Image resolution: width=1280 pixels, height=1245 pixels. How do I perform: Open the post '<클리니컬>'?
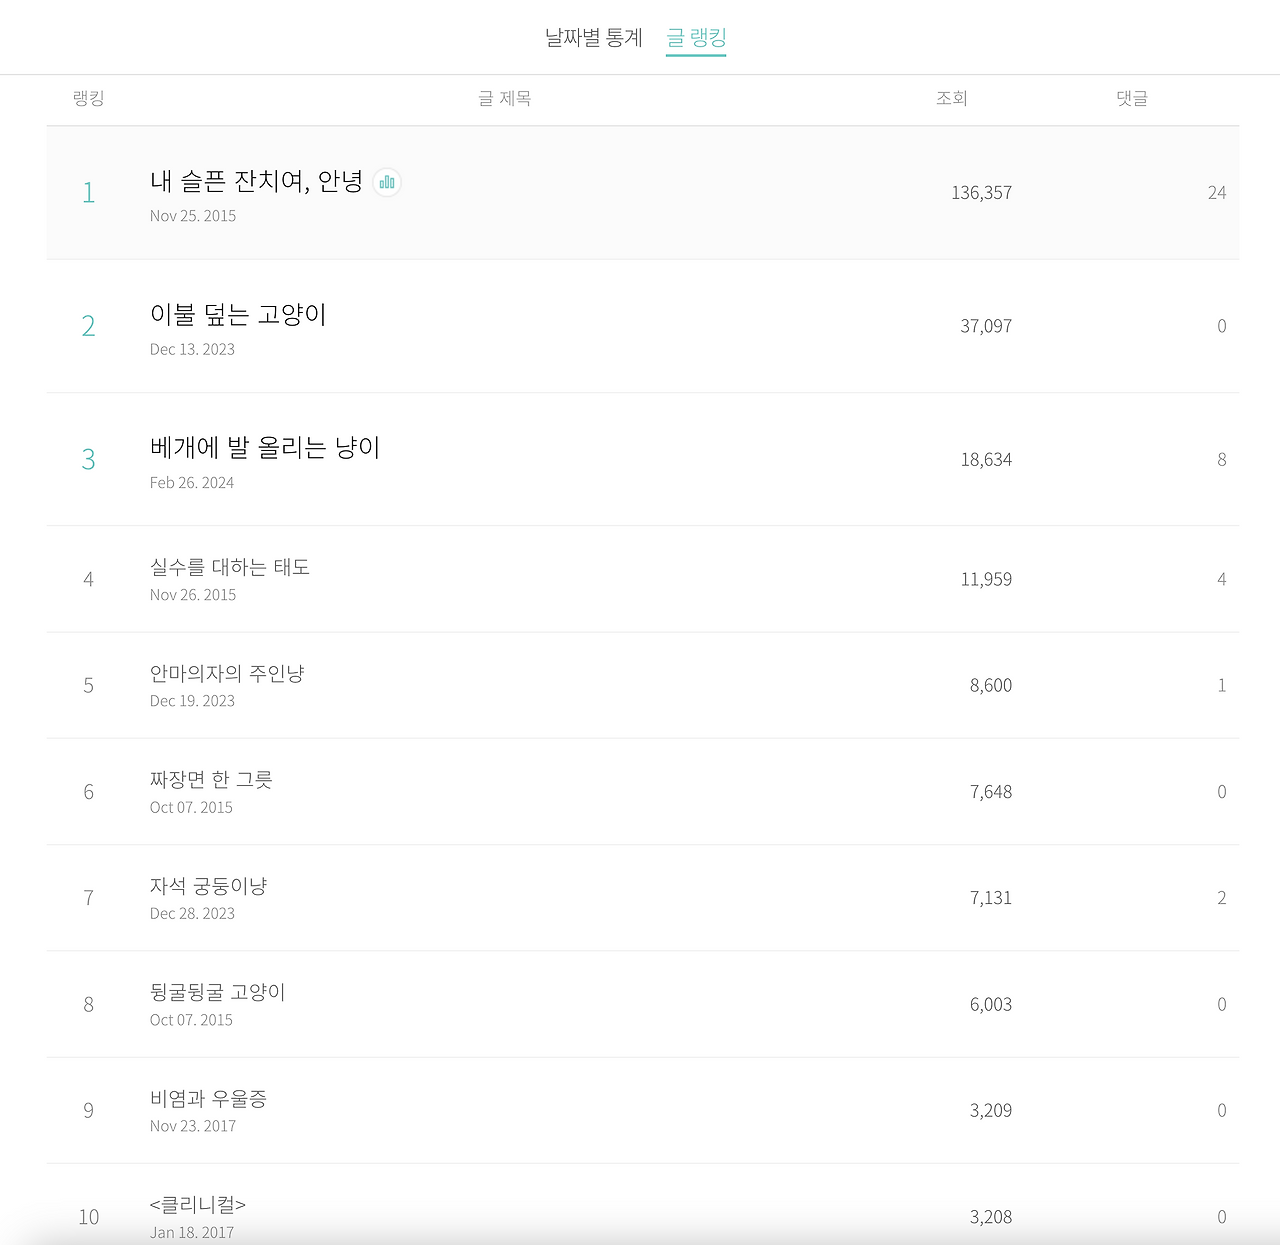[x=197, y=1204]
